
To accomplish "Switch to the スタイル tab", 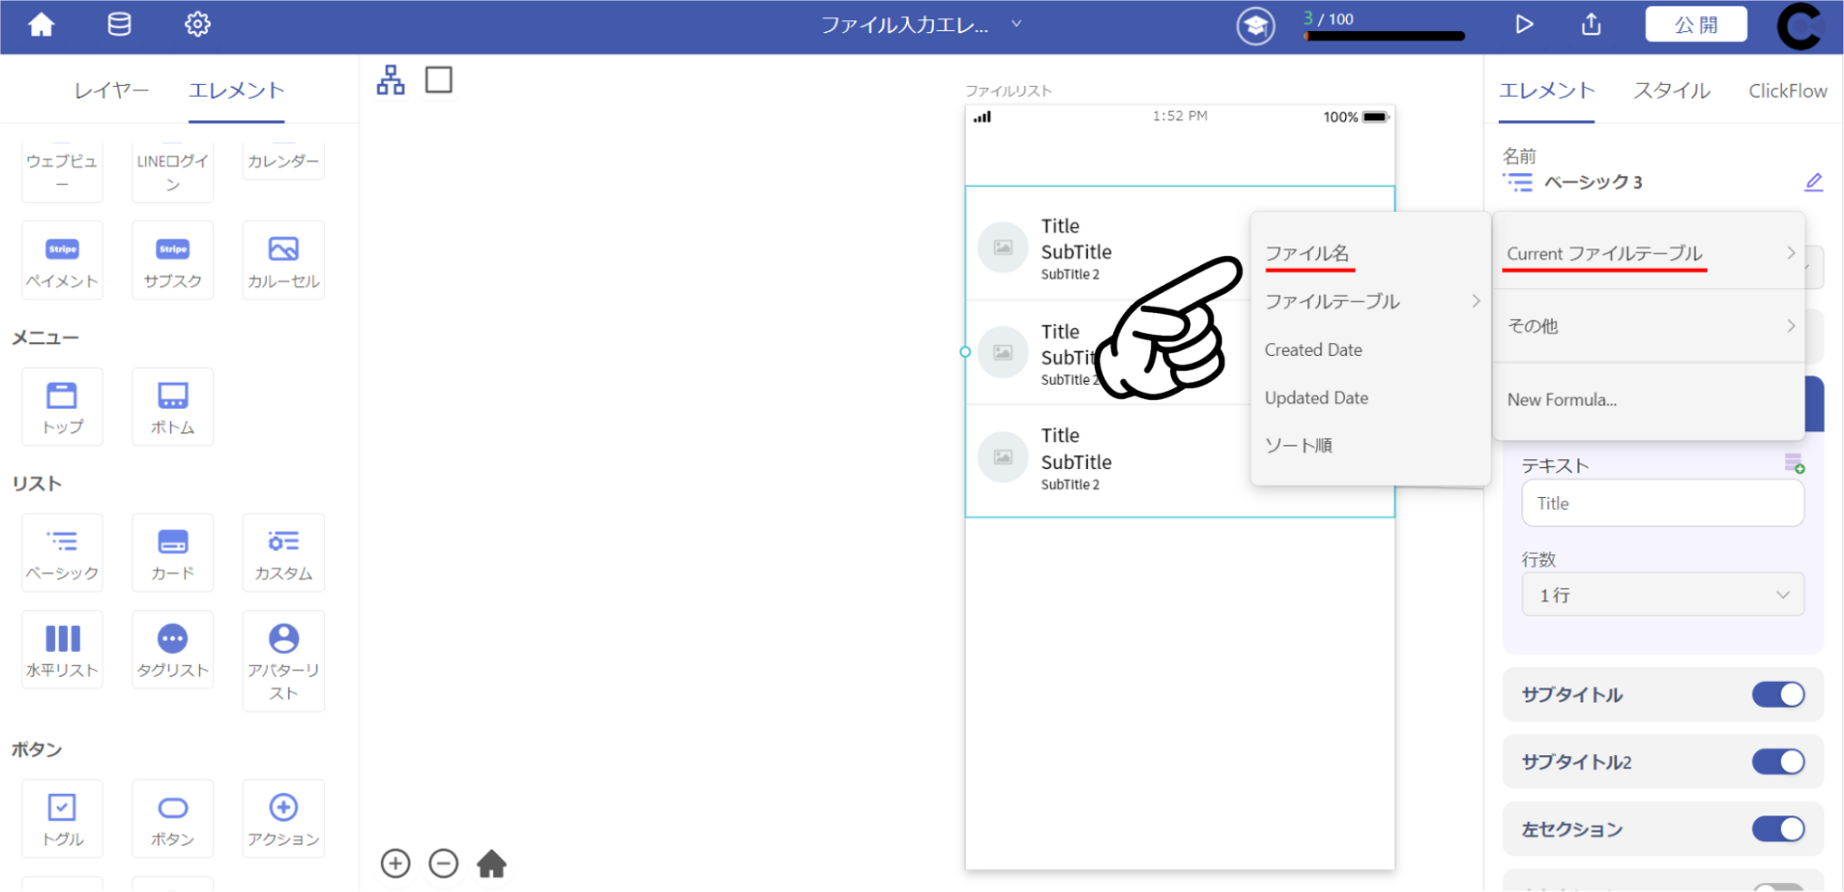I will (x=1672, y=90).
